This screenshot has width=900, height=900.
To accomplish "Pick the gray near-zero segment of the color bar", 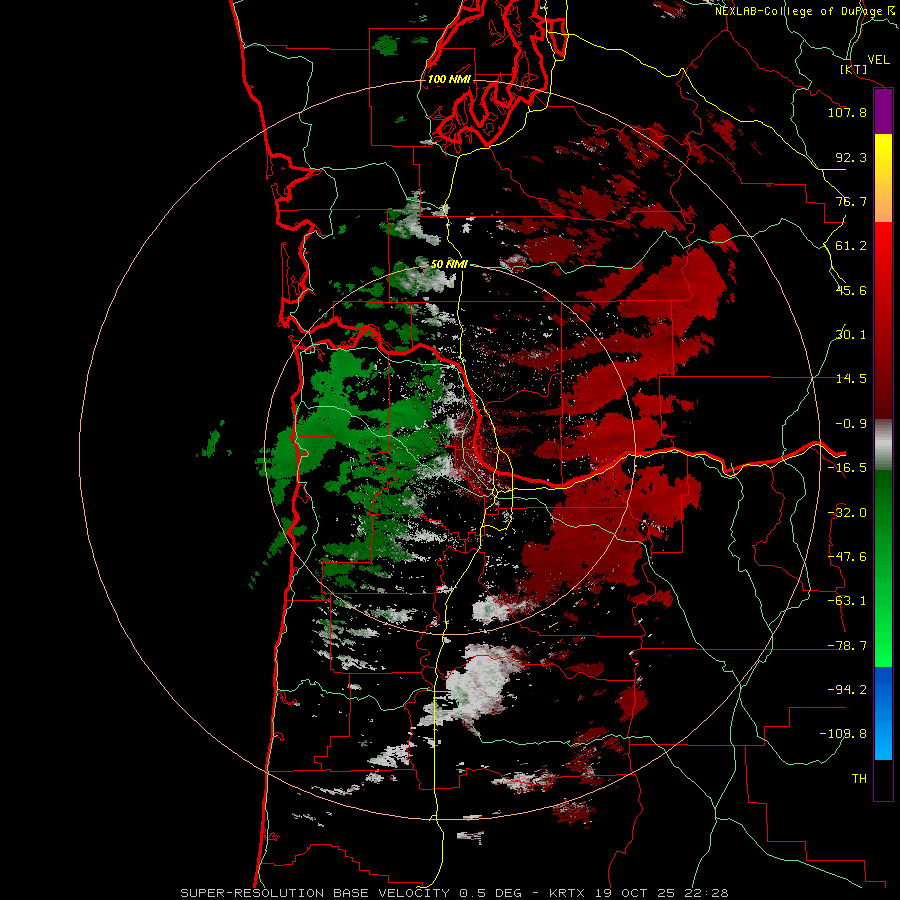I will pyautogui.click(x=883, y=445).
